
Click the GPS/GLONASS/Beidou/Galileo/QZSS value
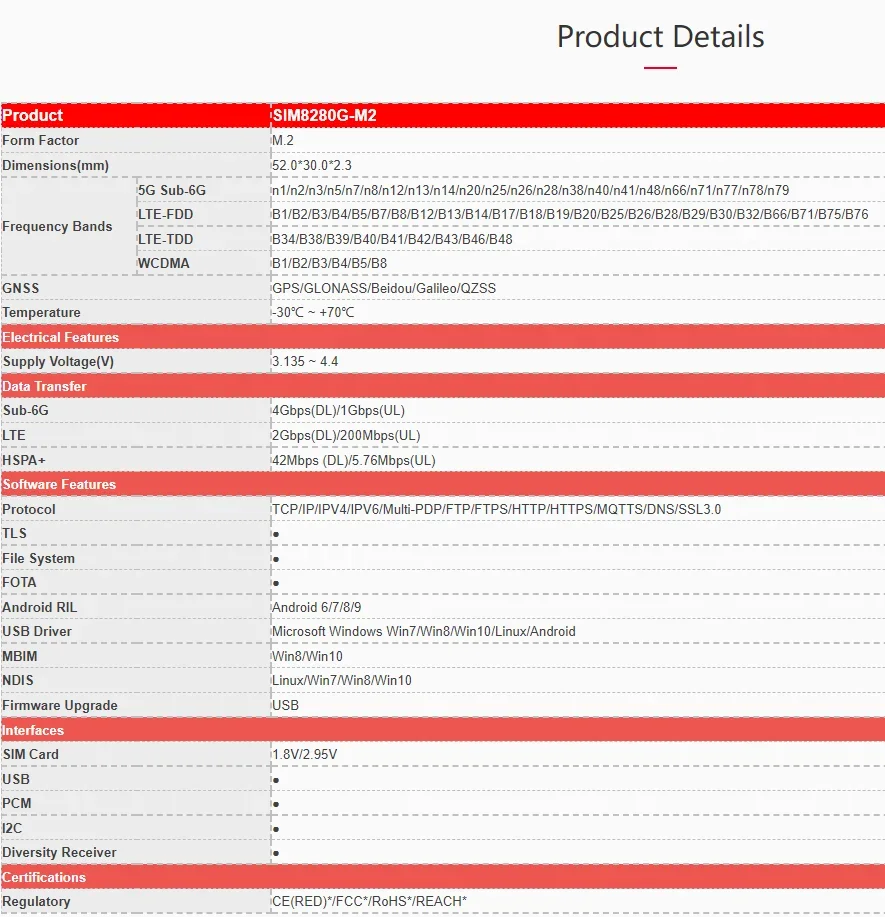tap(384, 288)
